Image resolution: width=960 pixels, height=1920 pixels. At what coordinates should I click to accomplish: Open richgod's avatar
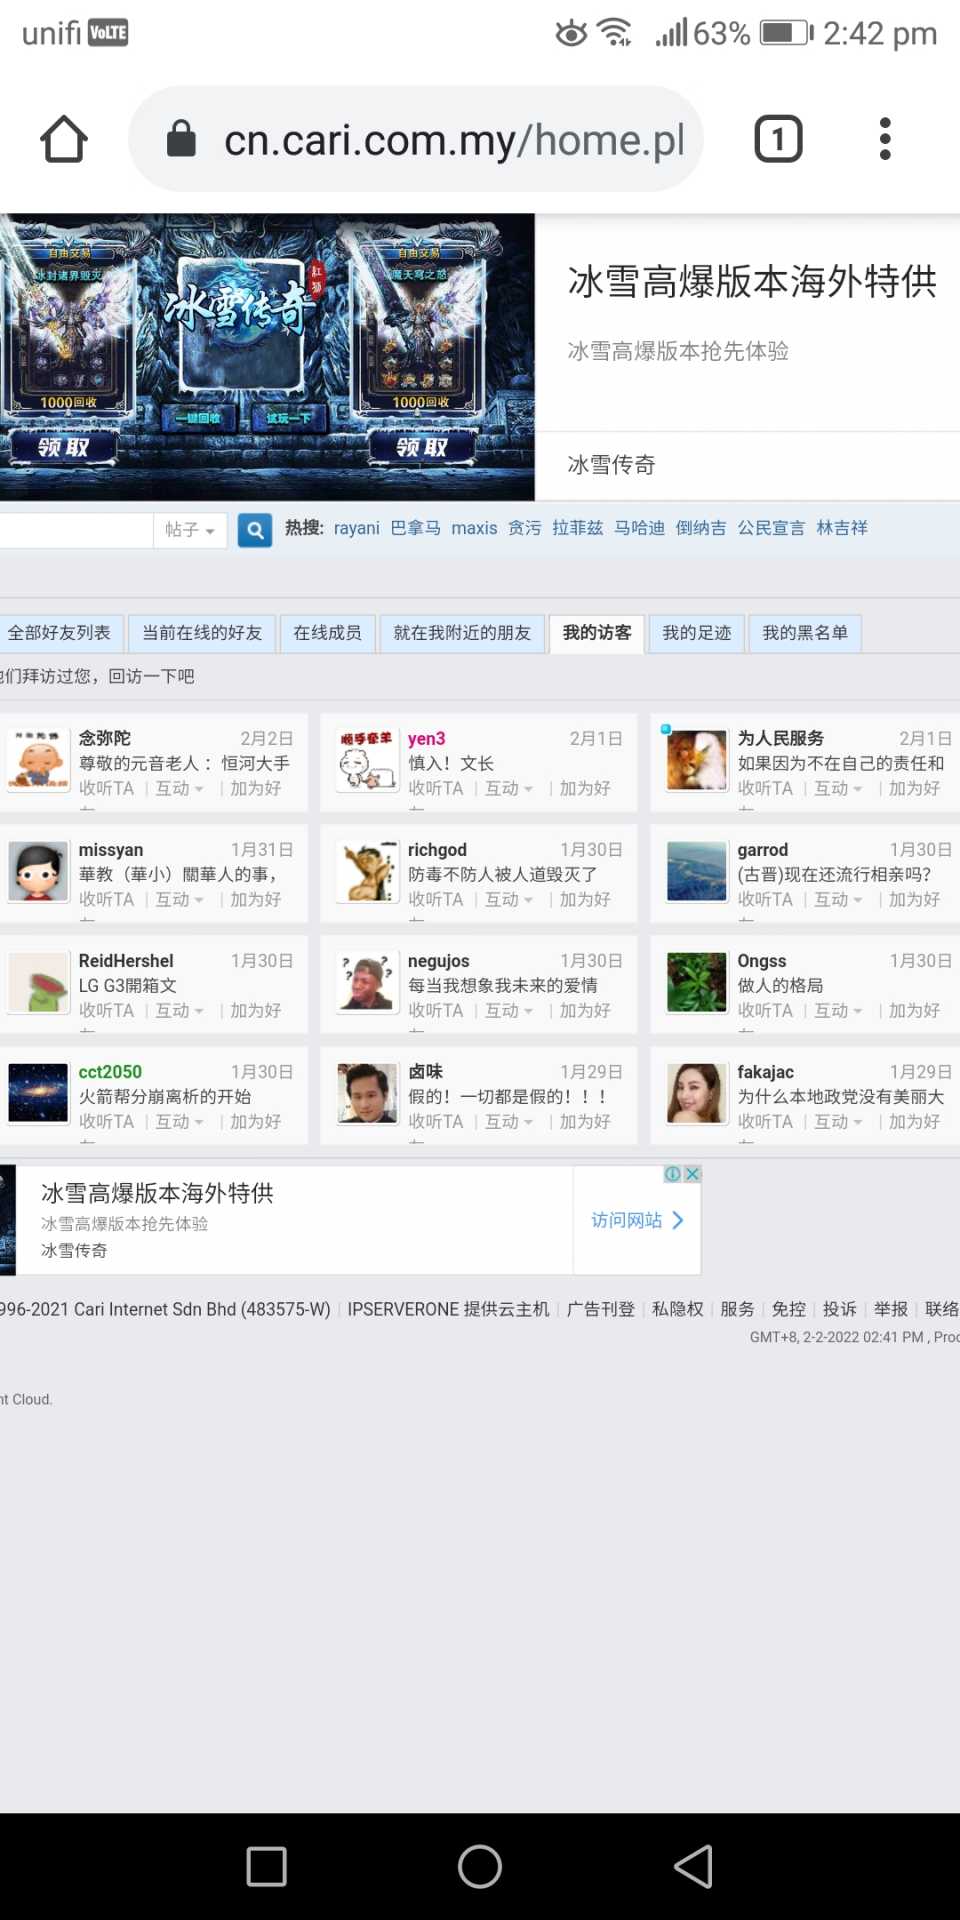pos(367,871)
